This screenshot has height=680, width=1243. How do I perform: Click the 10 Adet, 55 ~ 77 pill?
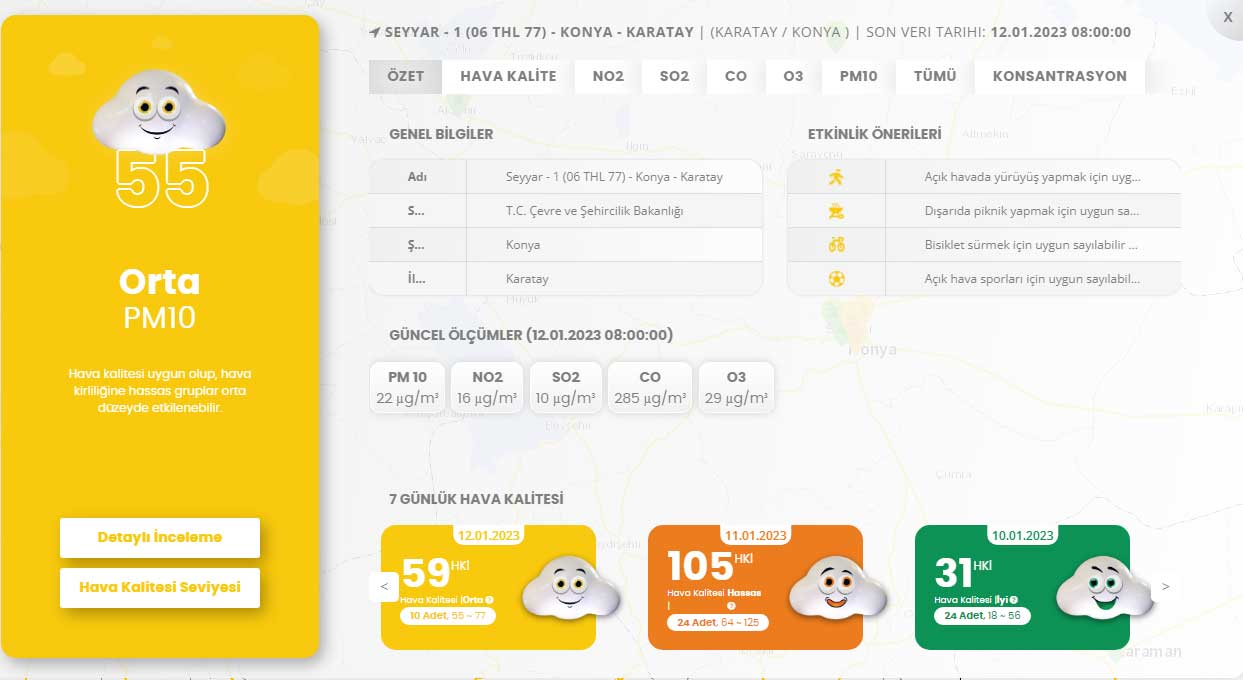click(449, 616)
